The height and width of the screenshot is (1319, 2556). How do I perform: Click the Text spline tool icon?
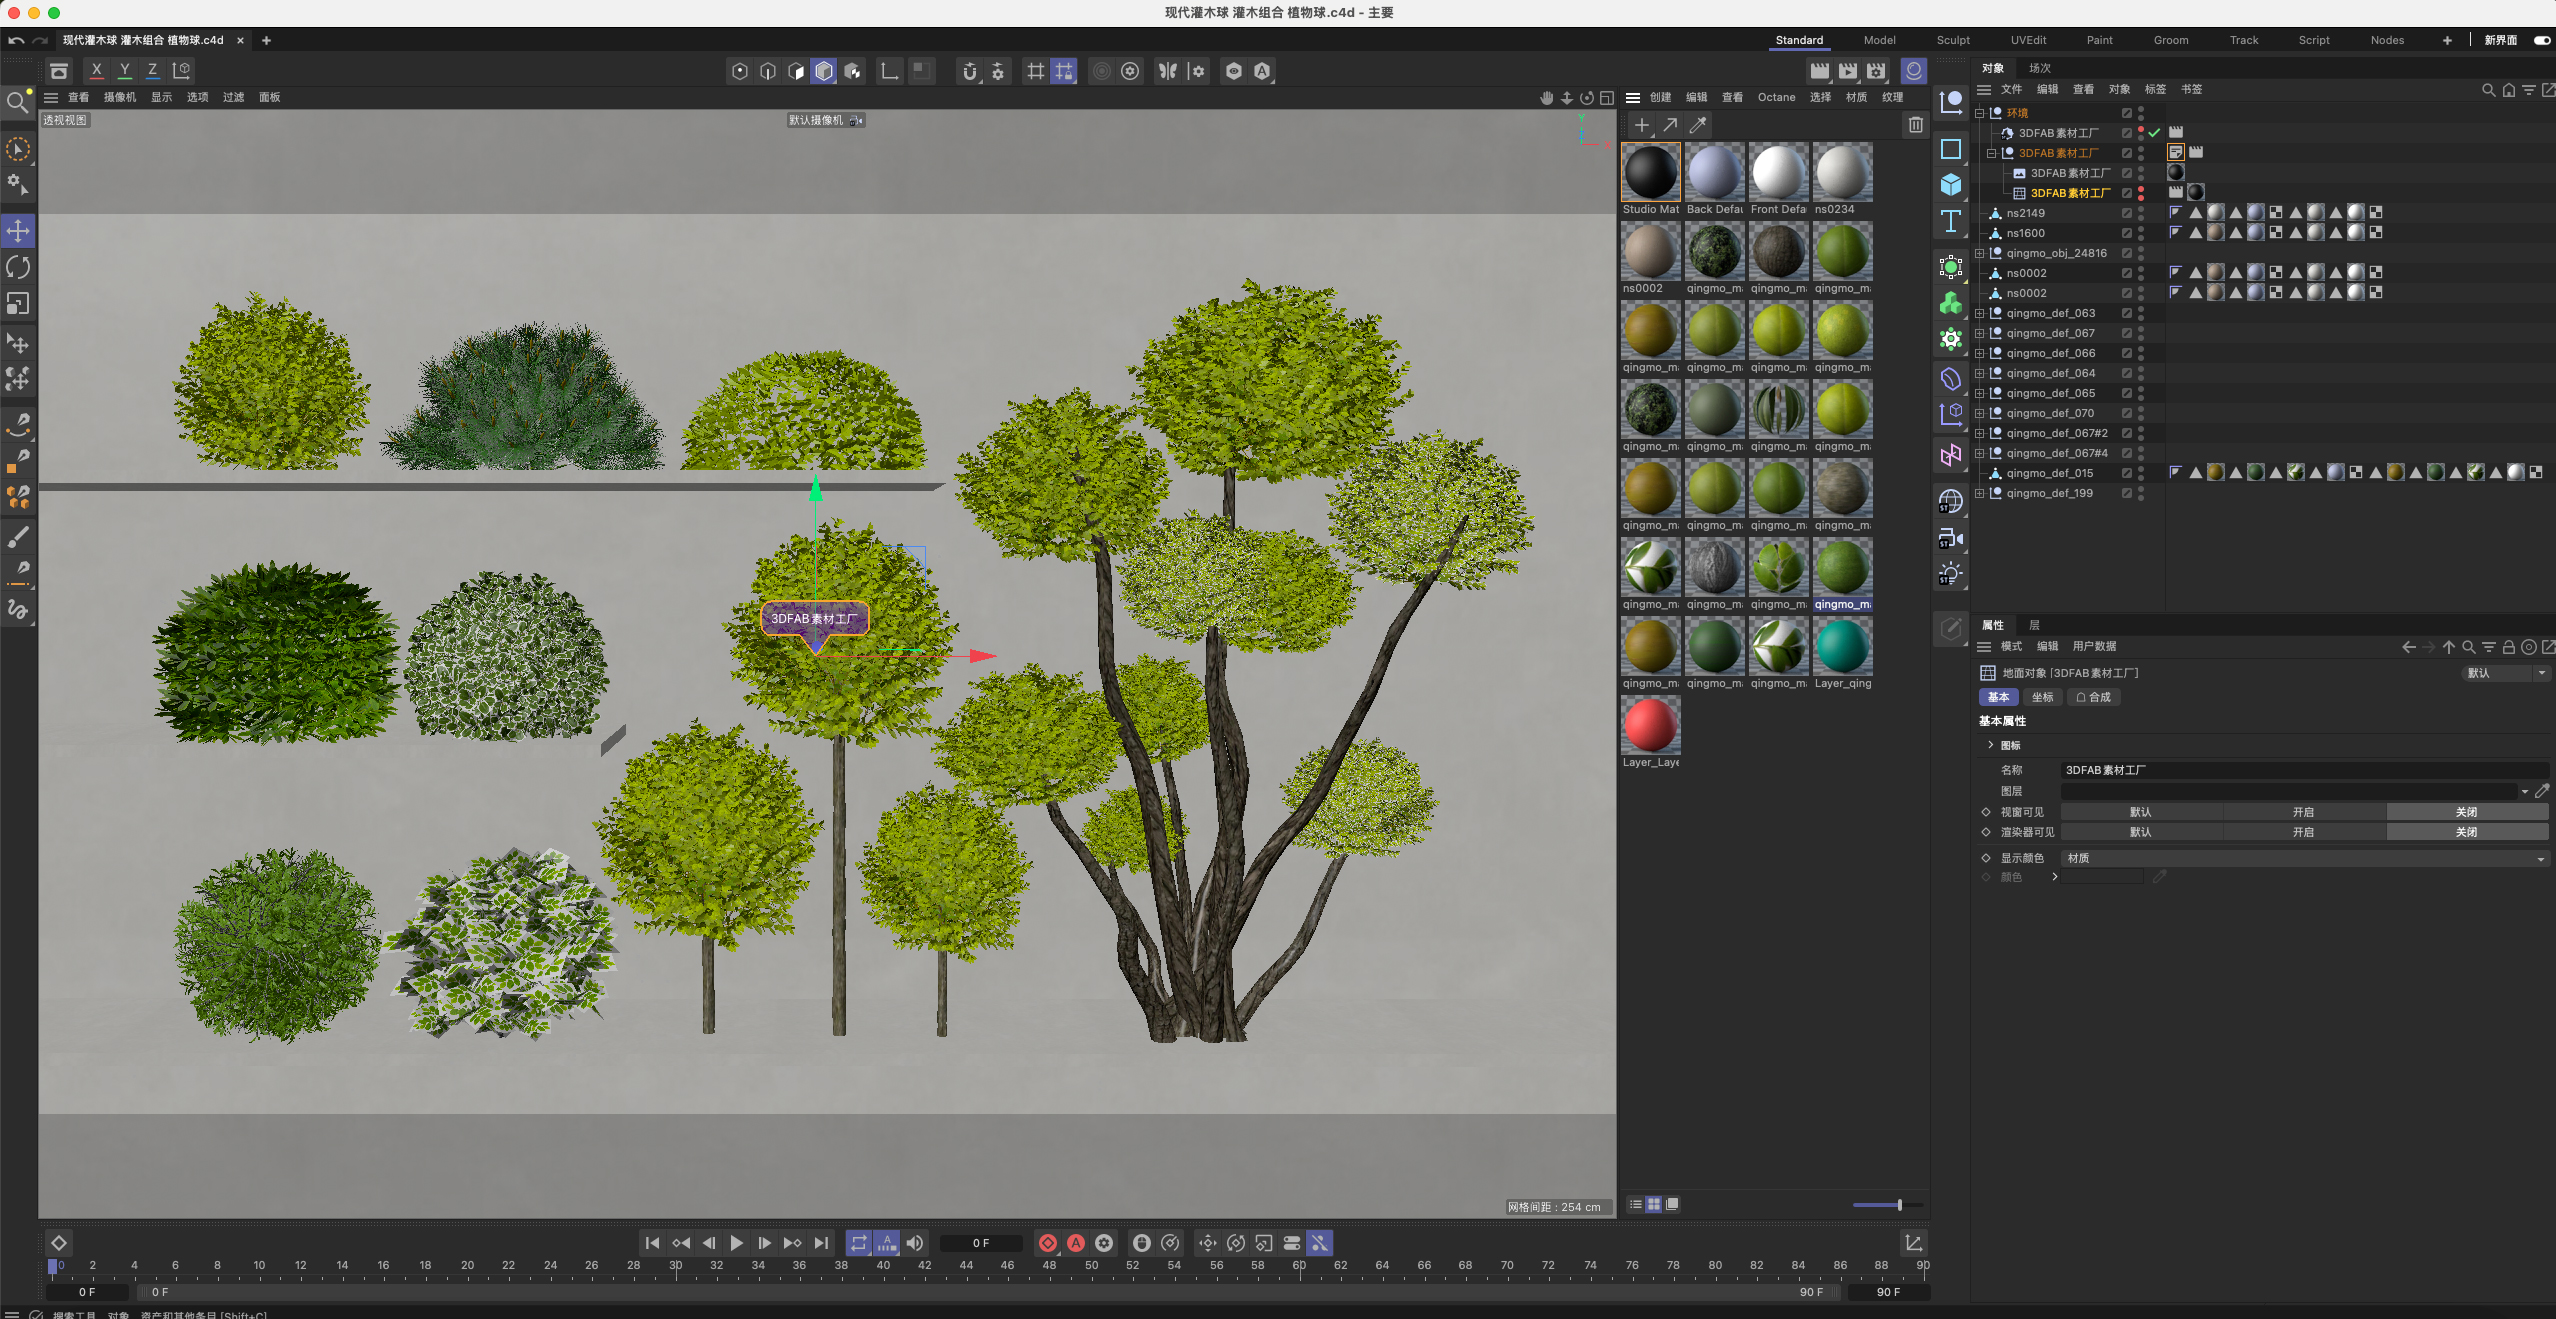point(1950,221)
